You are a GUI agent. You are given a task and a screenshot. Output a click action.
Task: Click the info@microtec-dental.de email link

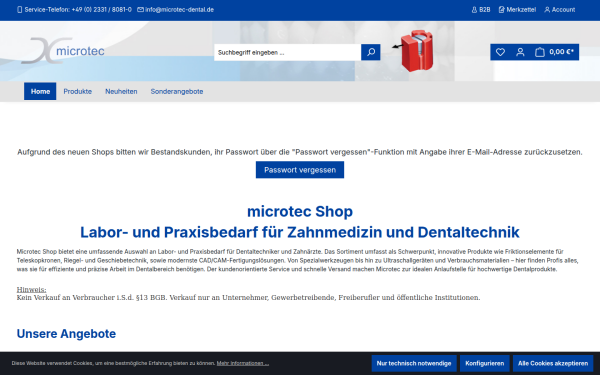pos(179,10)
